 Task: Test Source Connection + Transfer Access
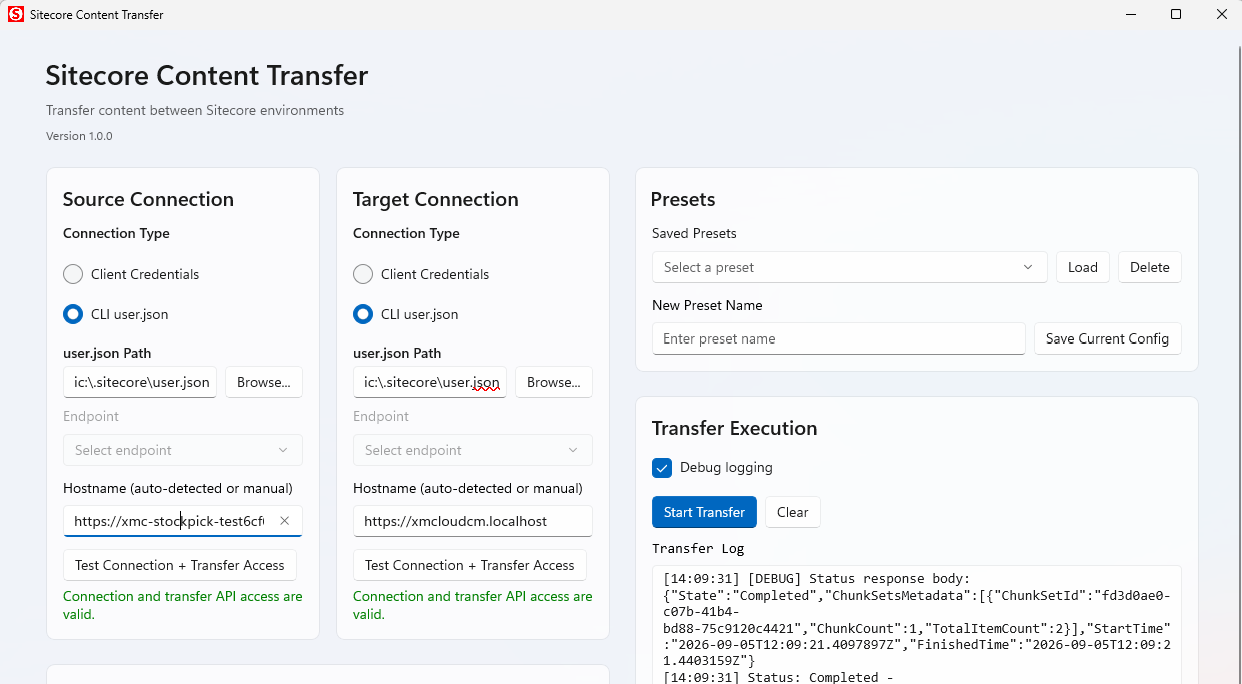pyautogui.click(x=180, y=565)
